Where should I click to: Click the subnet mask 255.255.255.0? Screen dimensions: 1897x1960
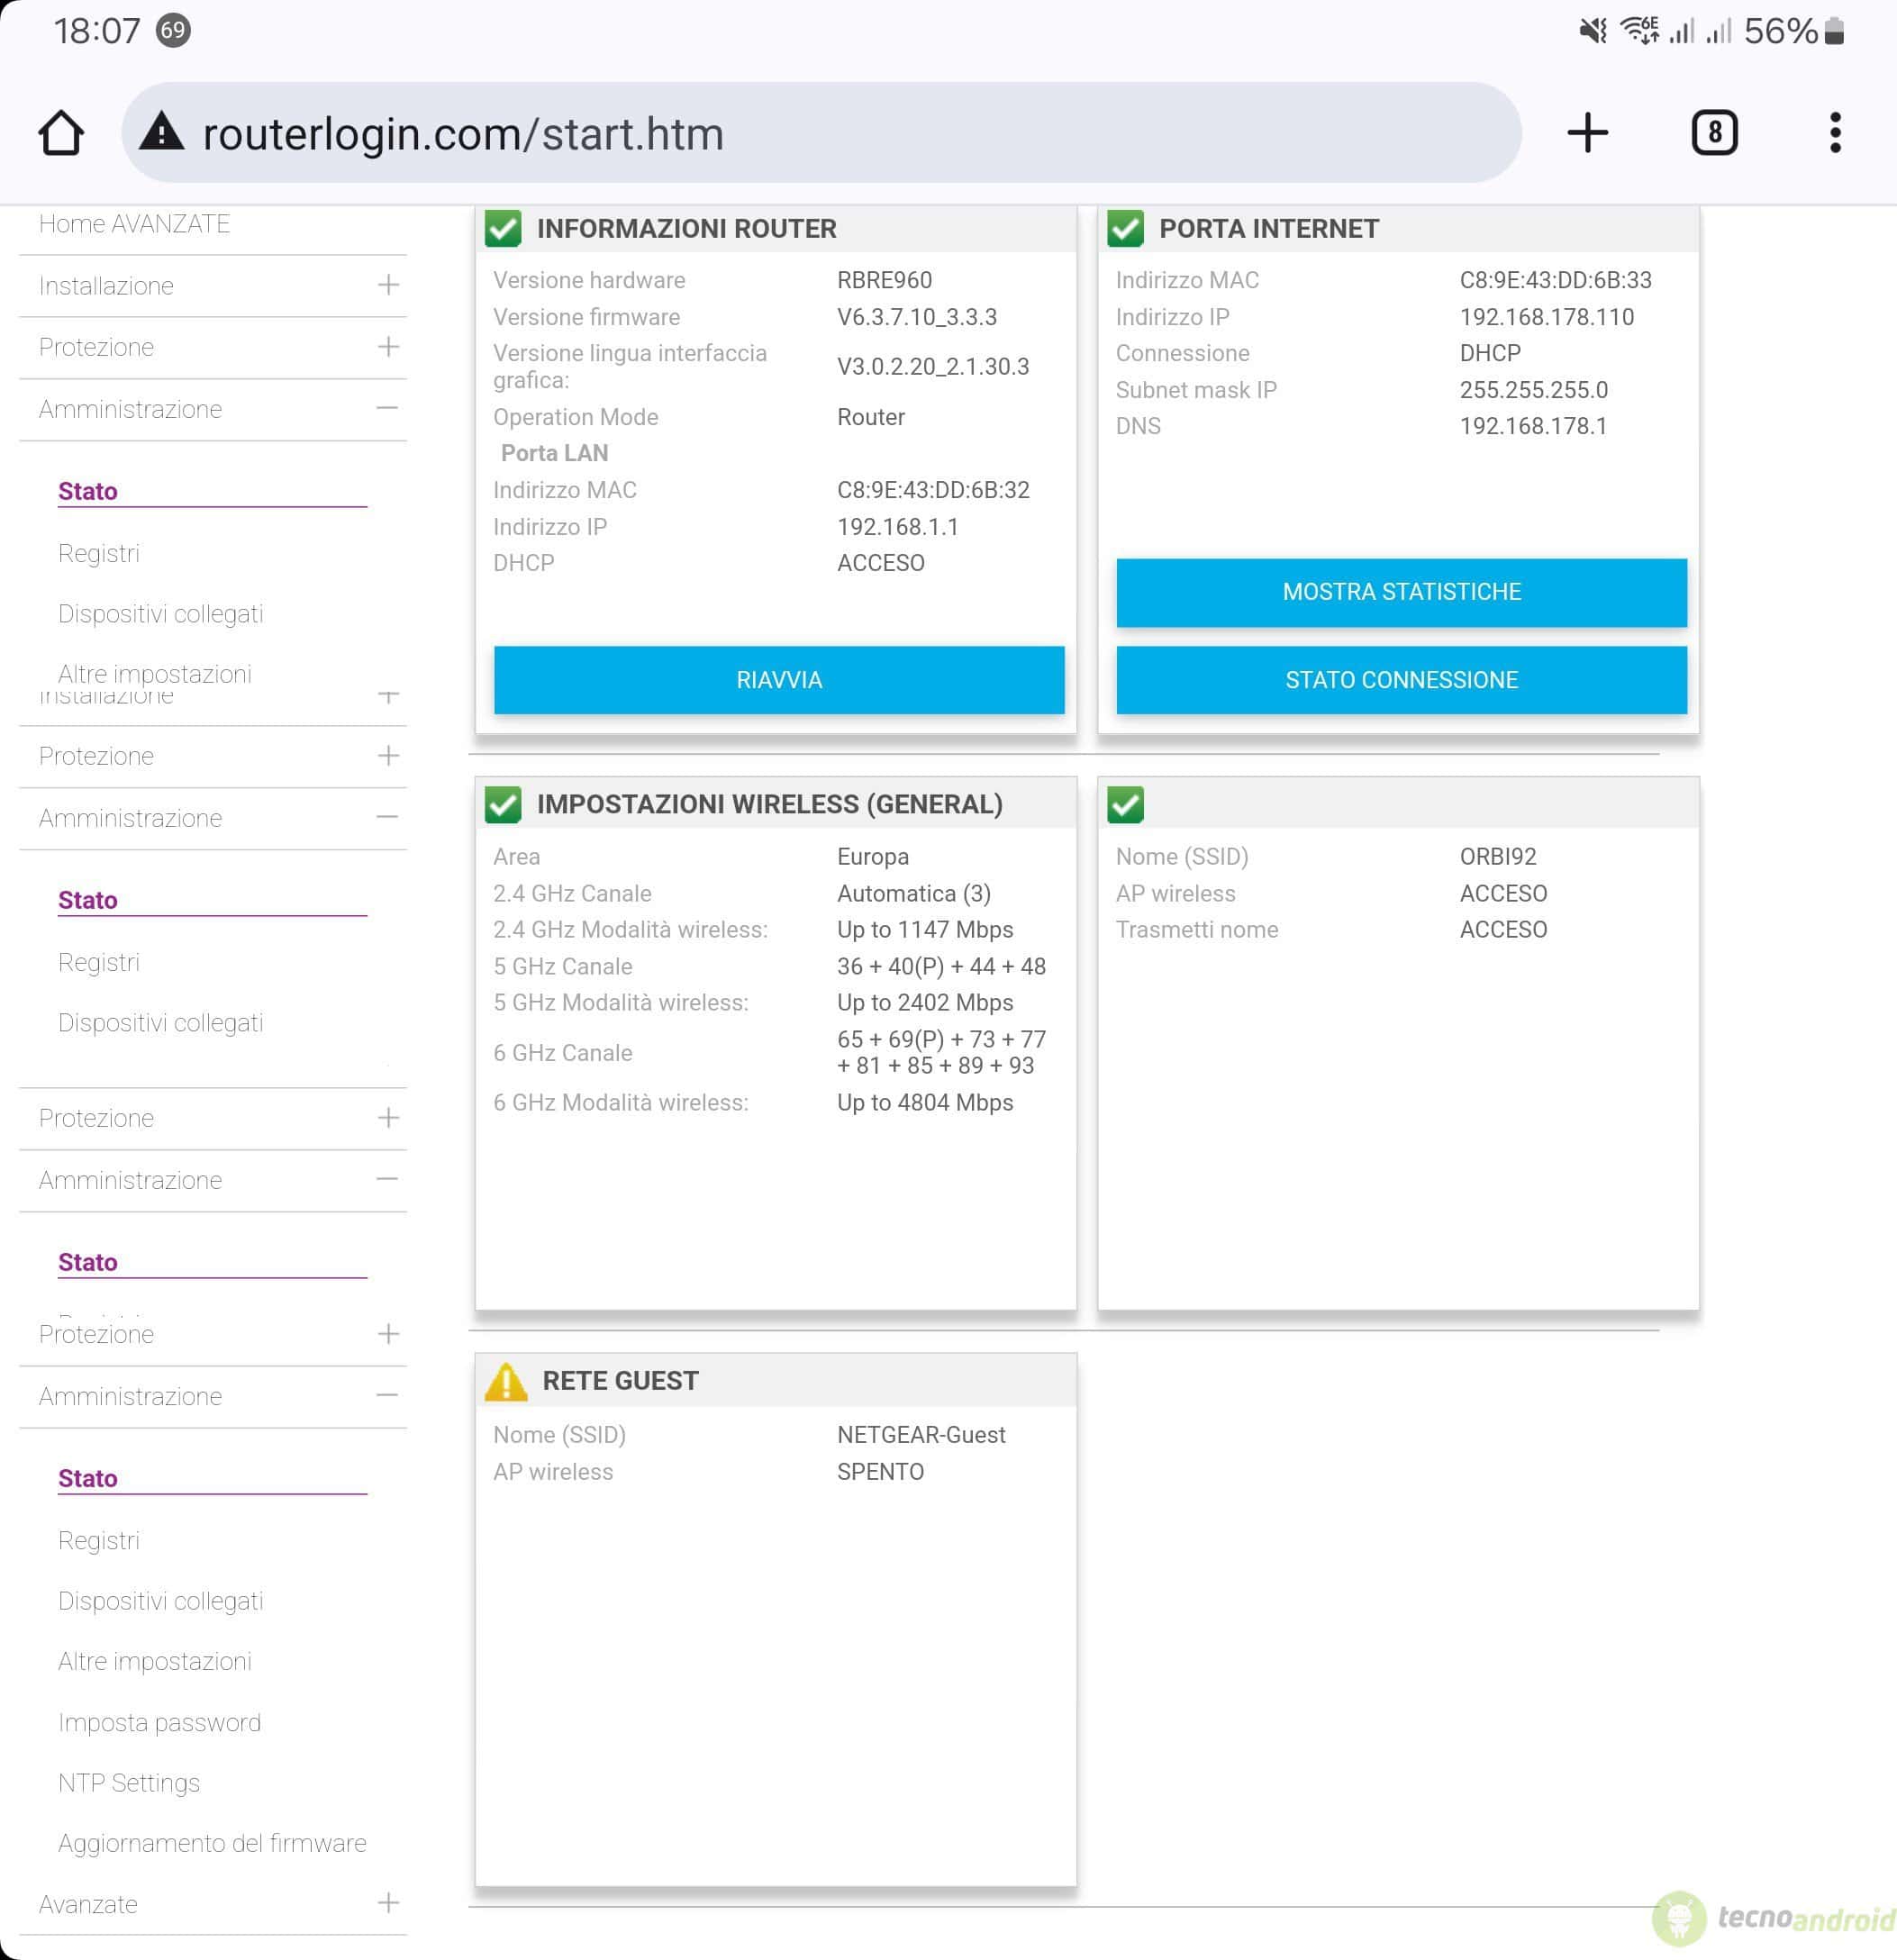point(1533,390)
